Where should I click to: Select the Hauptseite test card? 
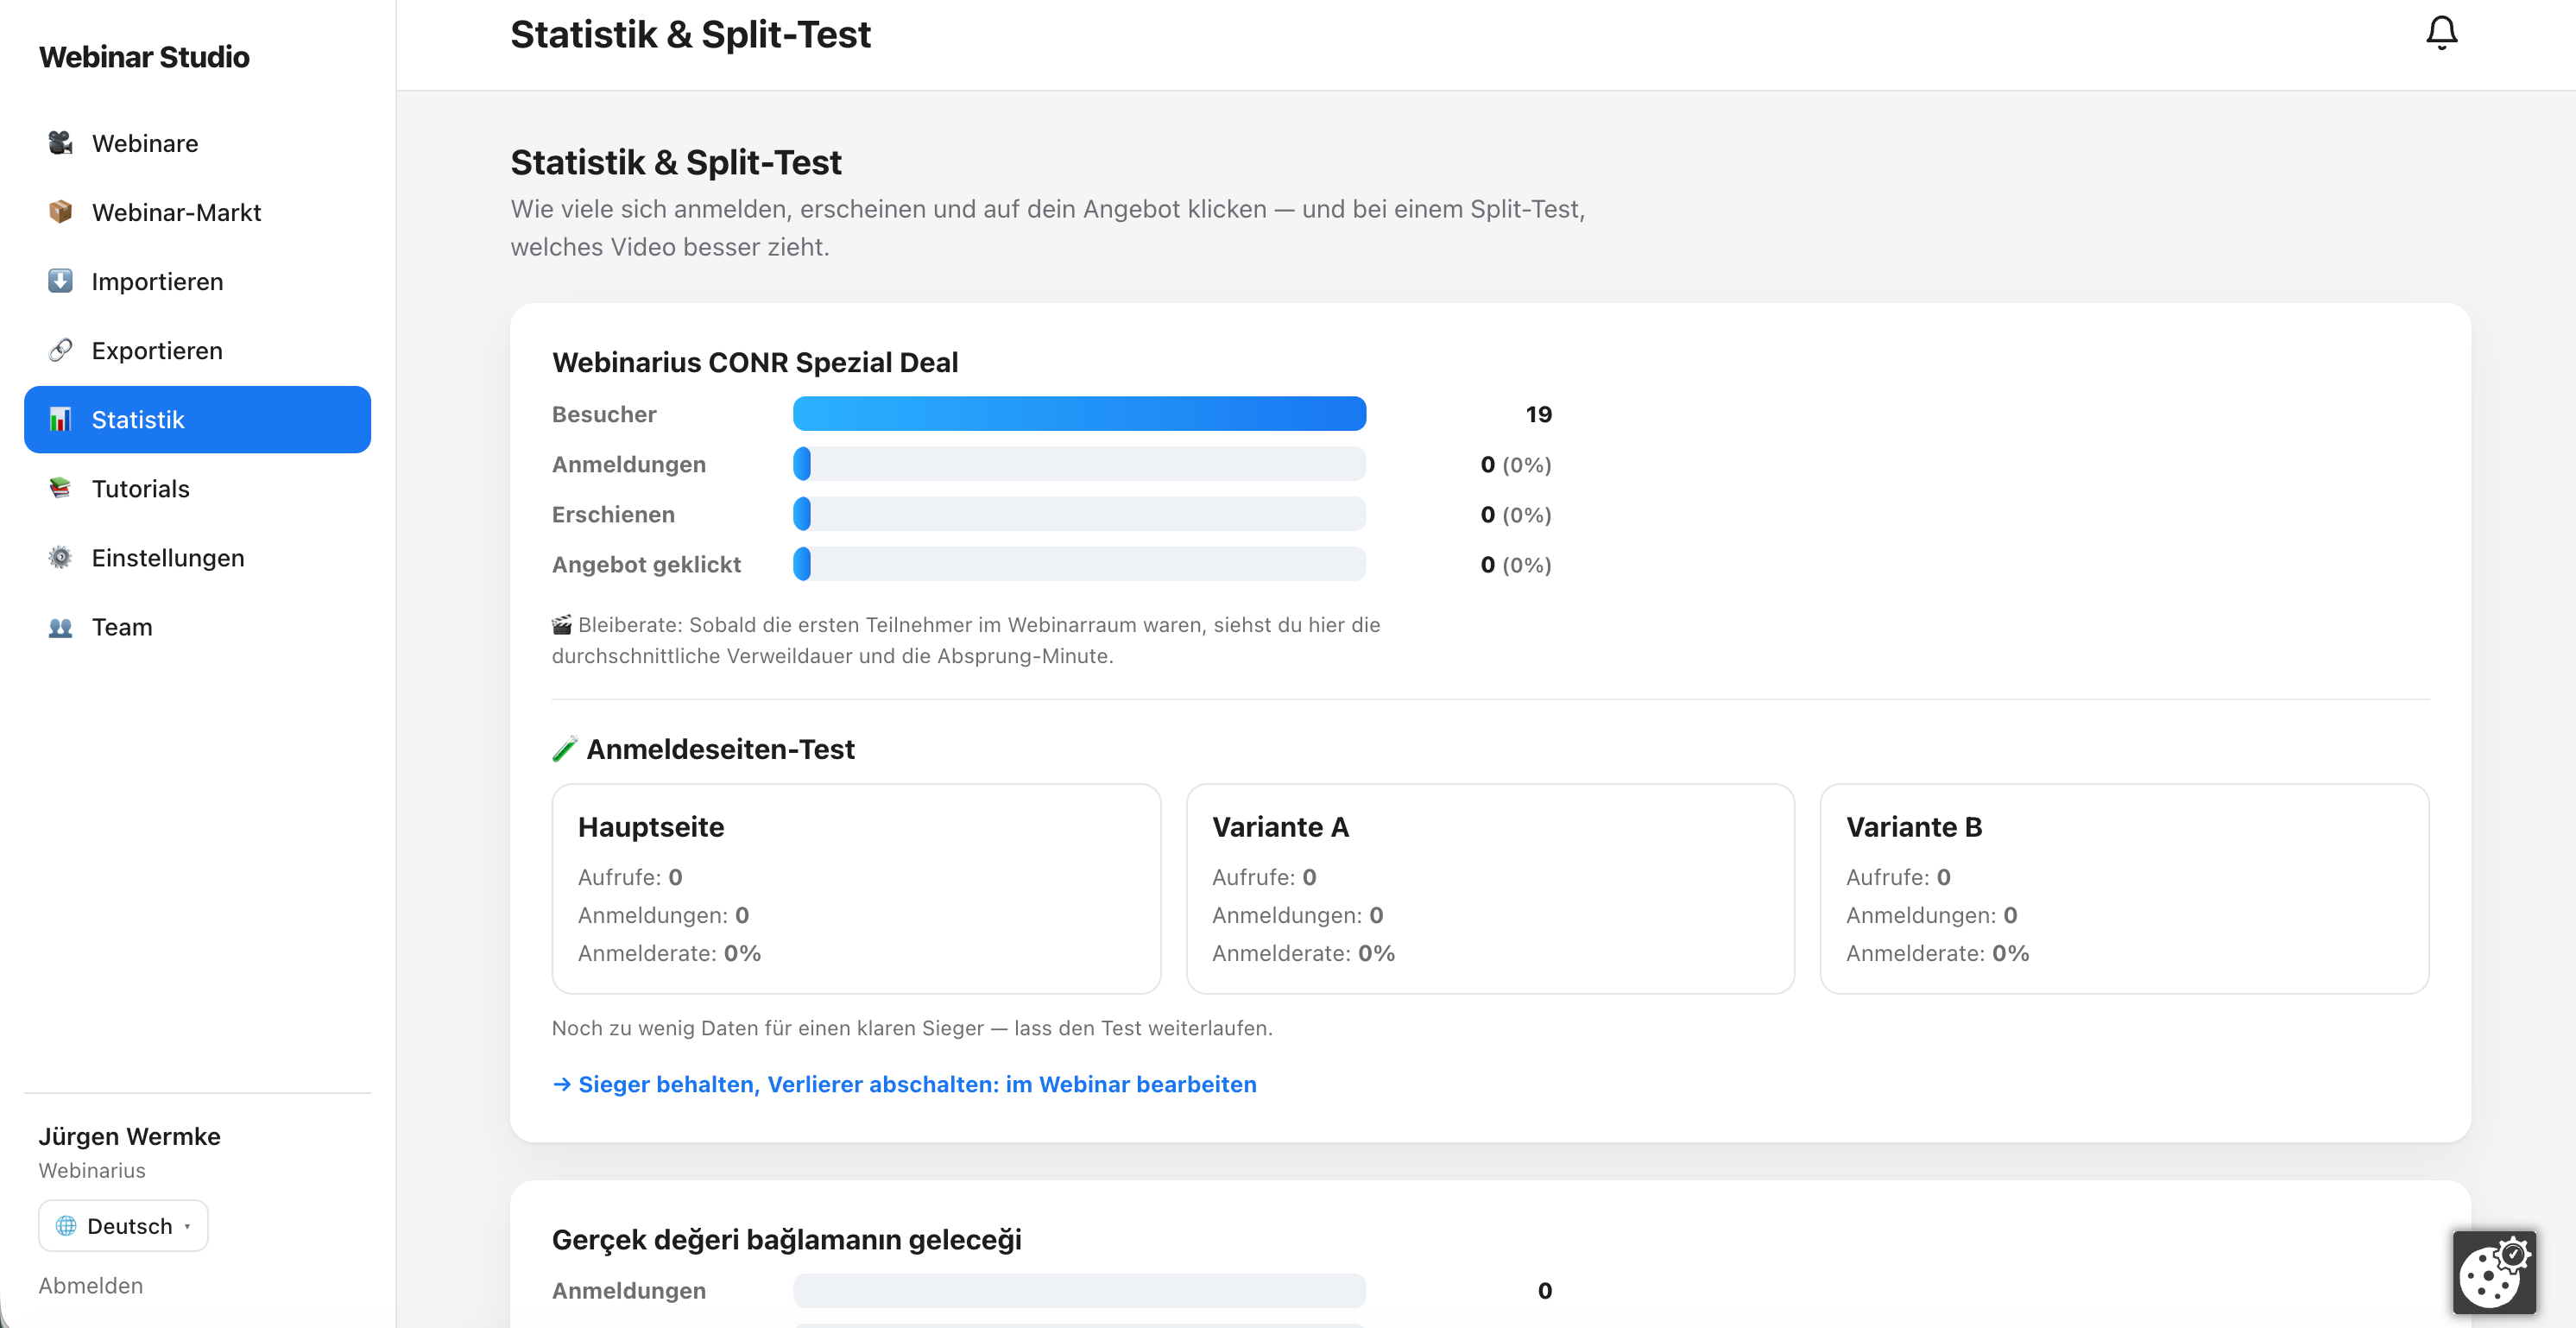(856, 888)
